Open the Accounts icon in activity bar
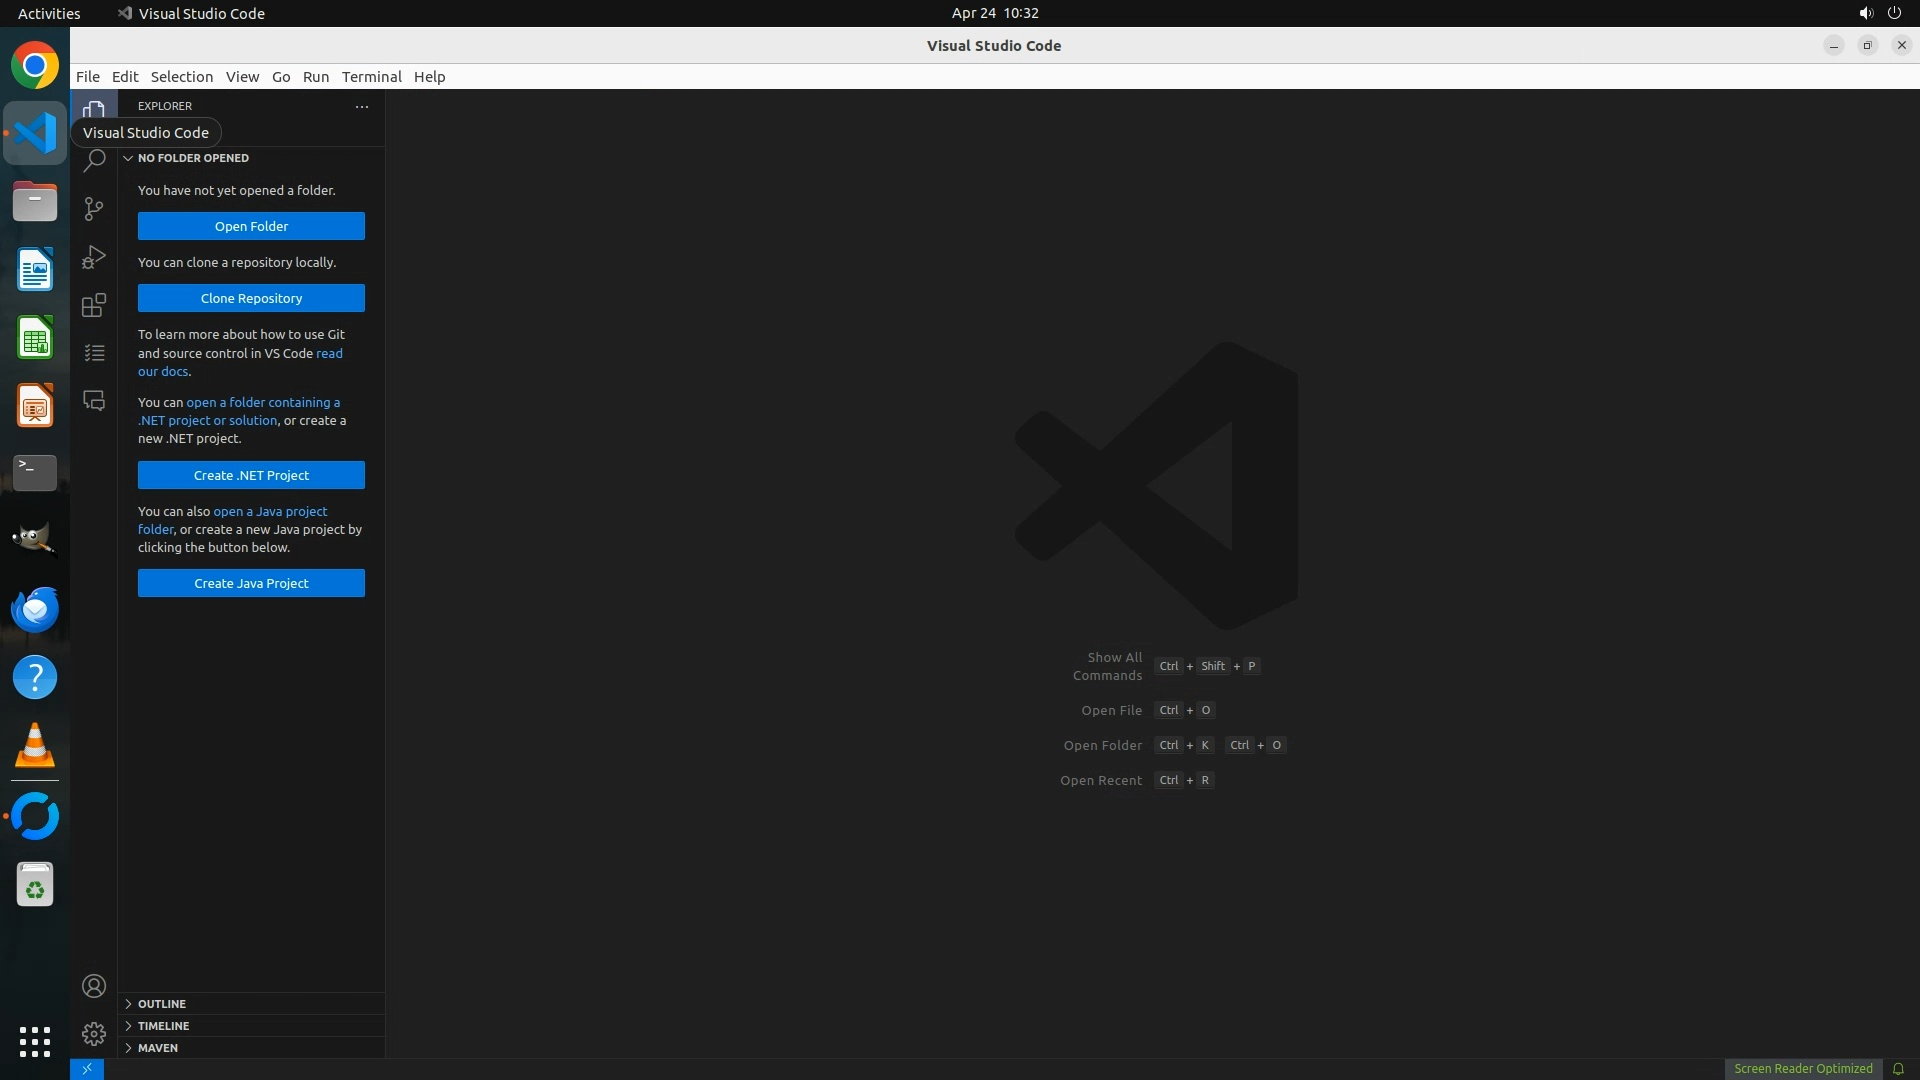 click(94, 986)
